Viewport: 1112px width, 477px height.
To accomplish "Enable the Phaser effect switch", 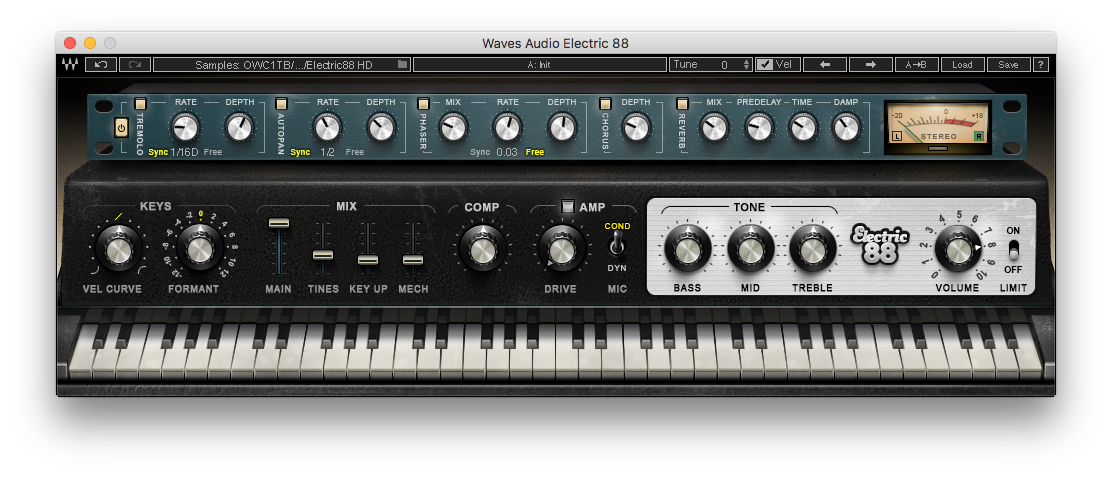I will [x=424, y=103].
